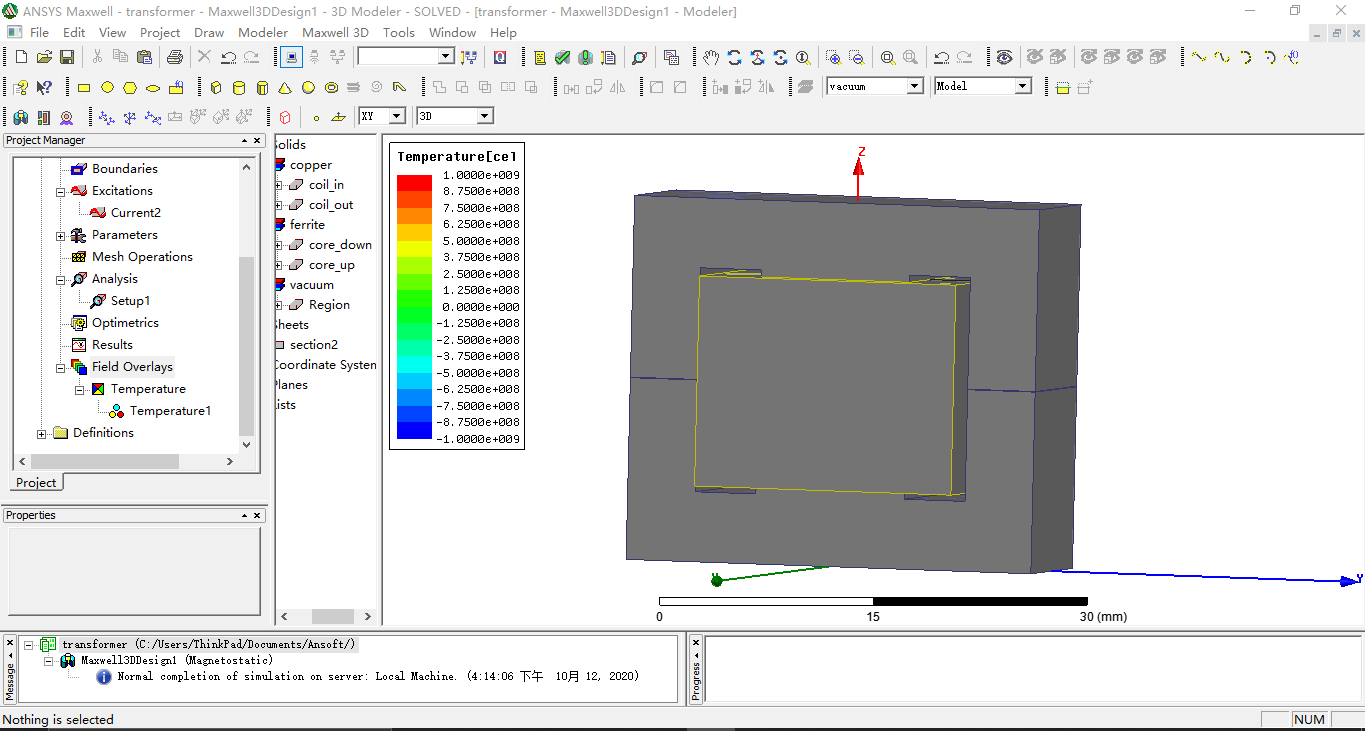Click the Zoom Out magnifier icon
Screen dimensions: 1365x731
click(x=856, y=57)
